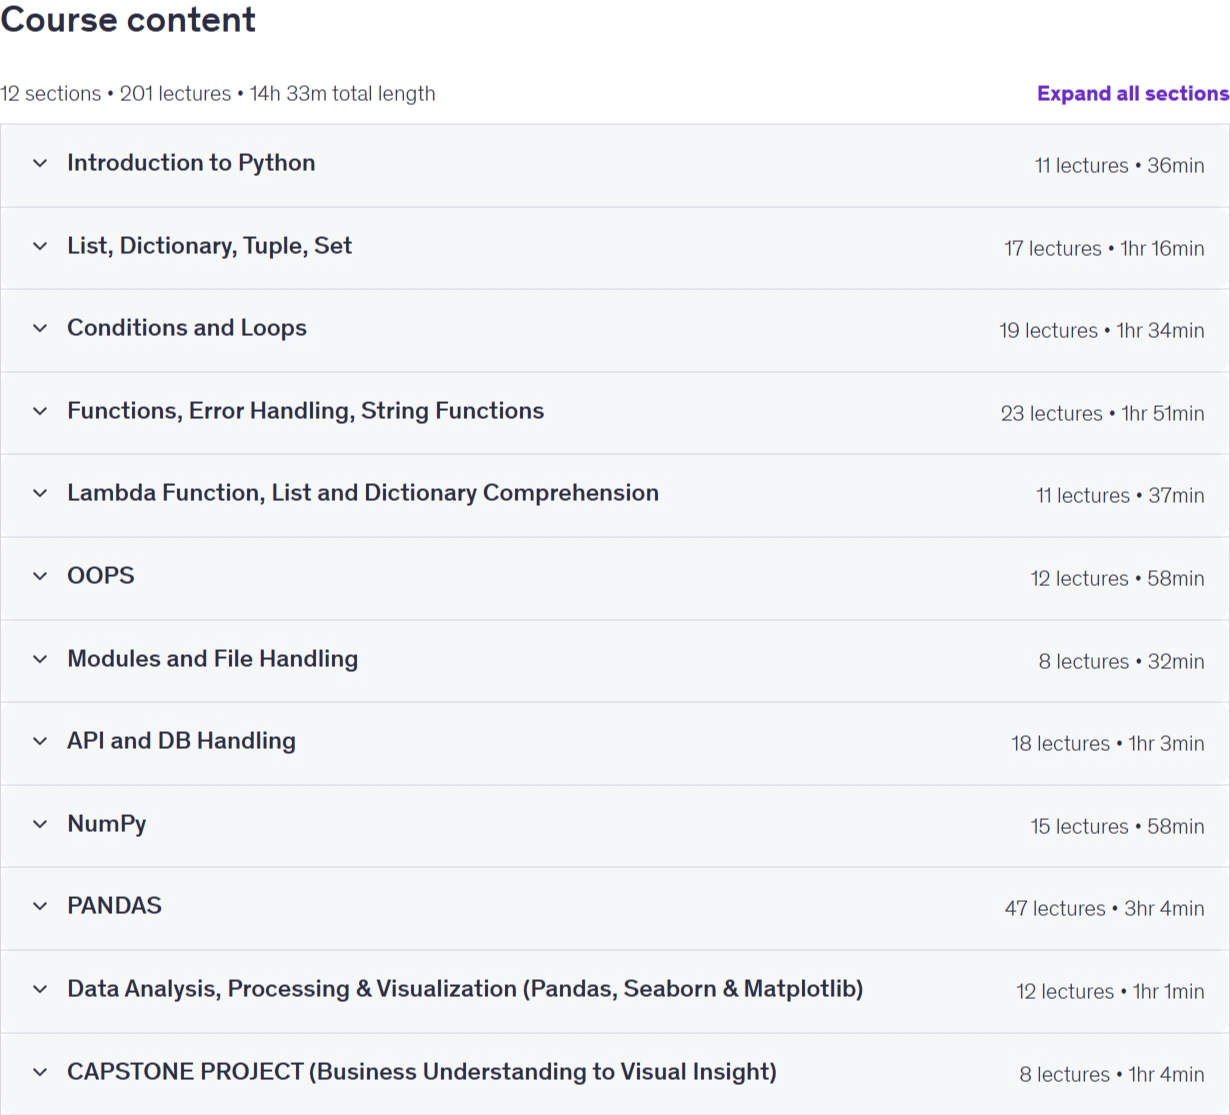Viewport: 1230px width, 1115px height.
Task: Select Functions, Error Handling, String Functions title
Action: (x=305, y=411)
